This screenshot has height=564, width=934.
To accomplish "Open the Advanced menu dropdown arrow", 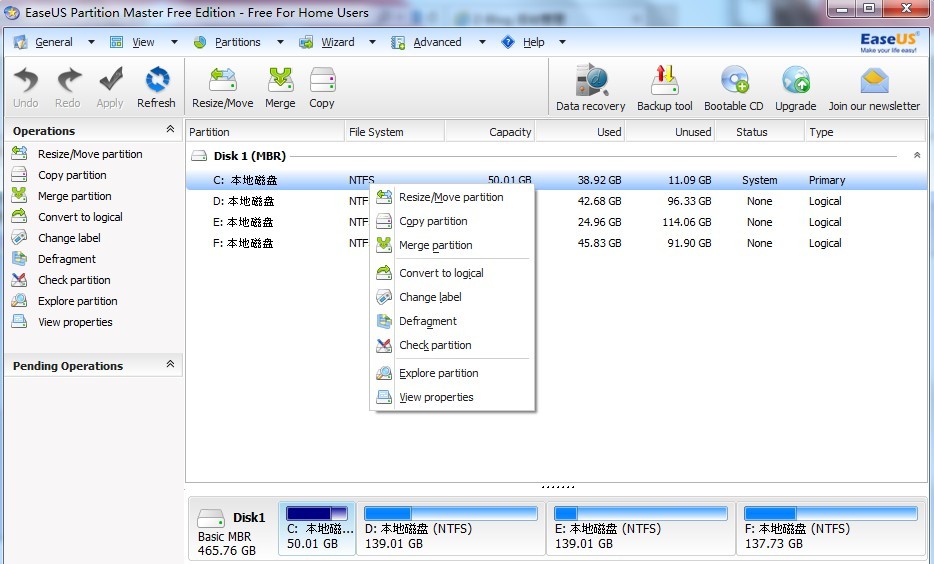I will point(482,42).
